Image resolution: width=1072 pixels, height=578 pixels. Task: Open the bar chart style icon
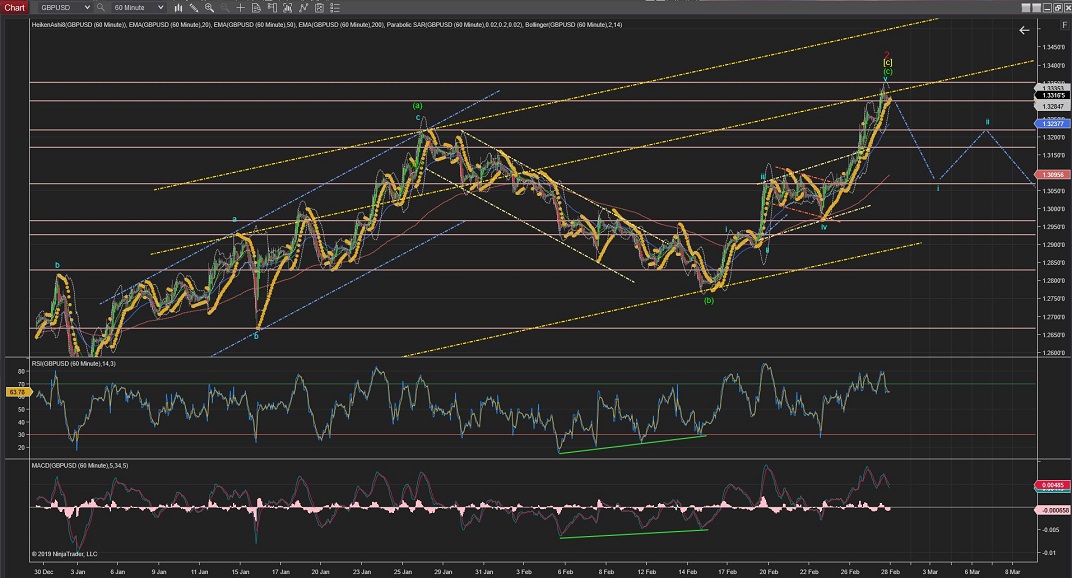pos(178,7)
